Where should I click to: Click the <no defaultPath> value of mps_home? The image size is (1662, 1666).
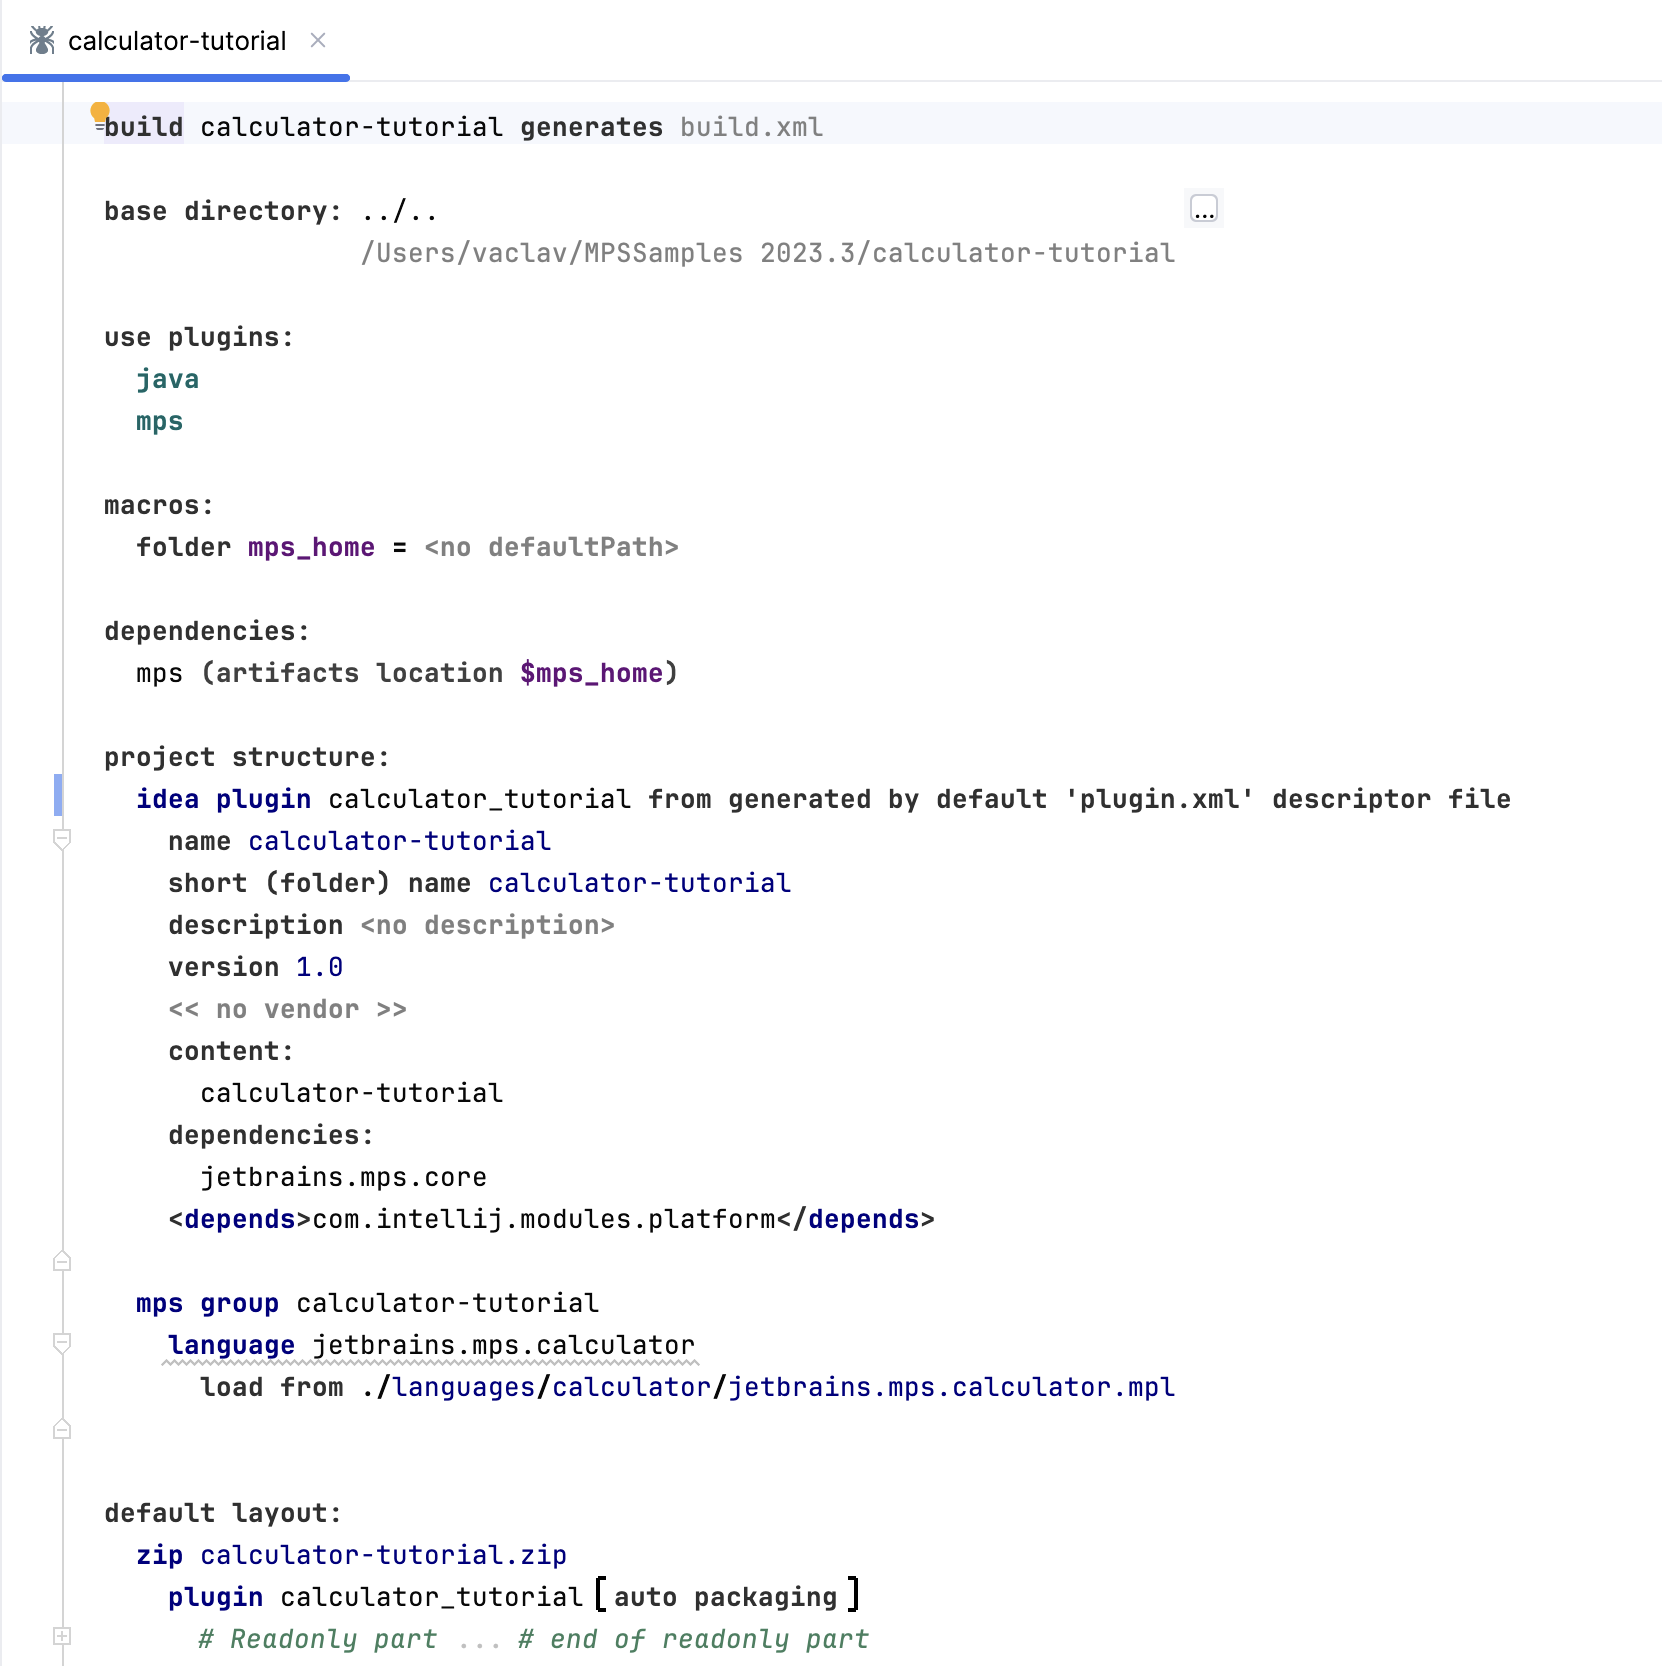click(551, 547)
